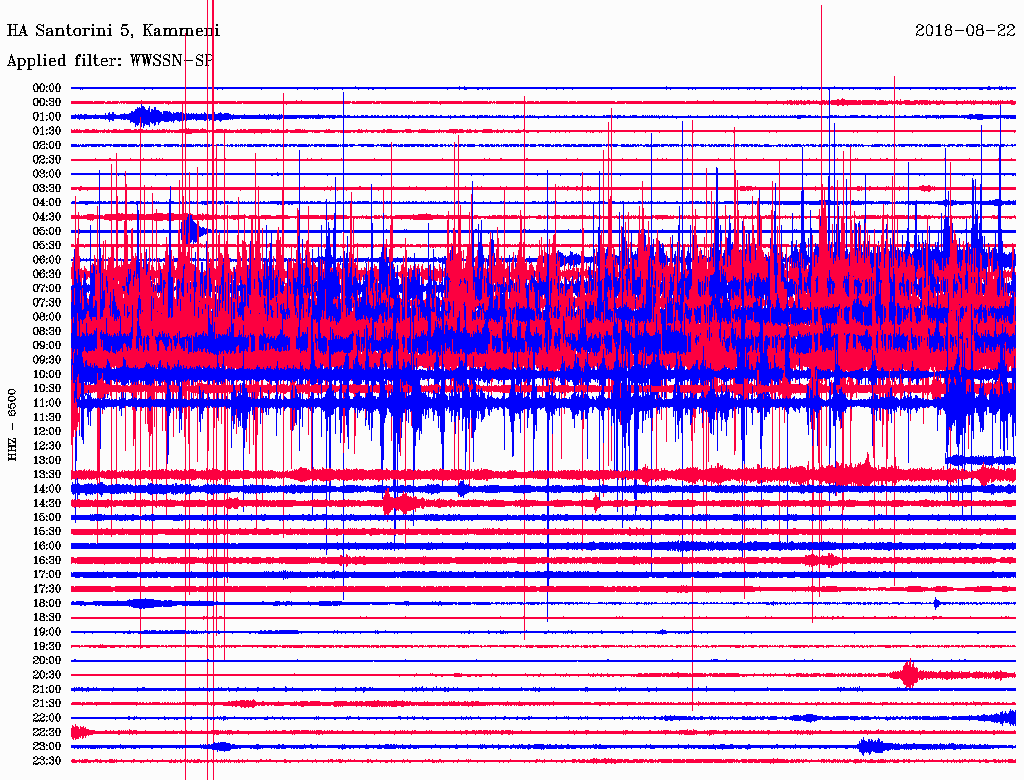Viewport: 1024px width, 780px height.
Task: Click the 04:30 time label
Action: click(47, 217)
